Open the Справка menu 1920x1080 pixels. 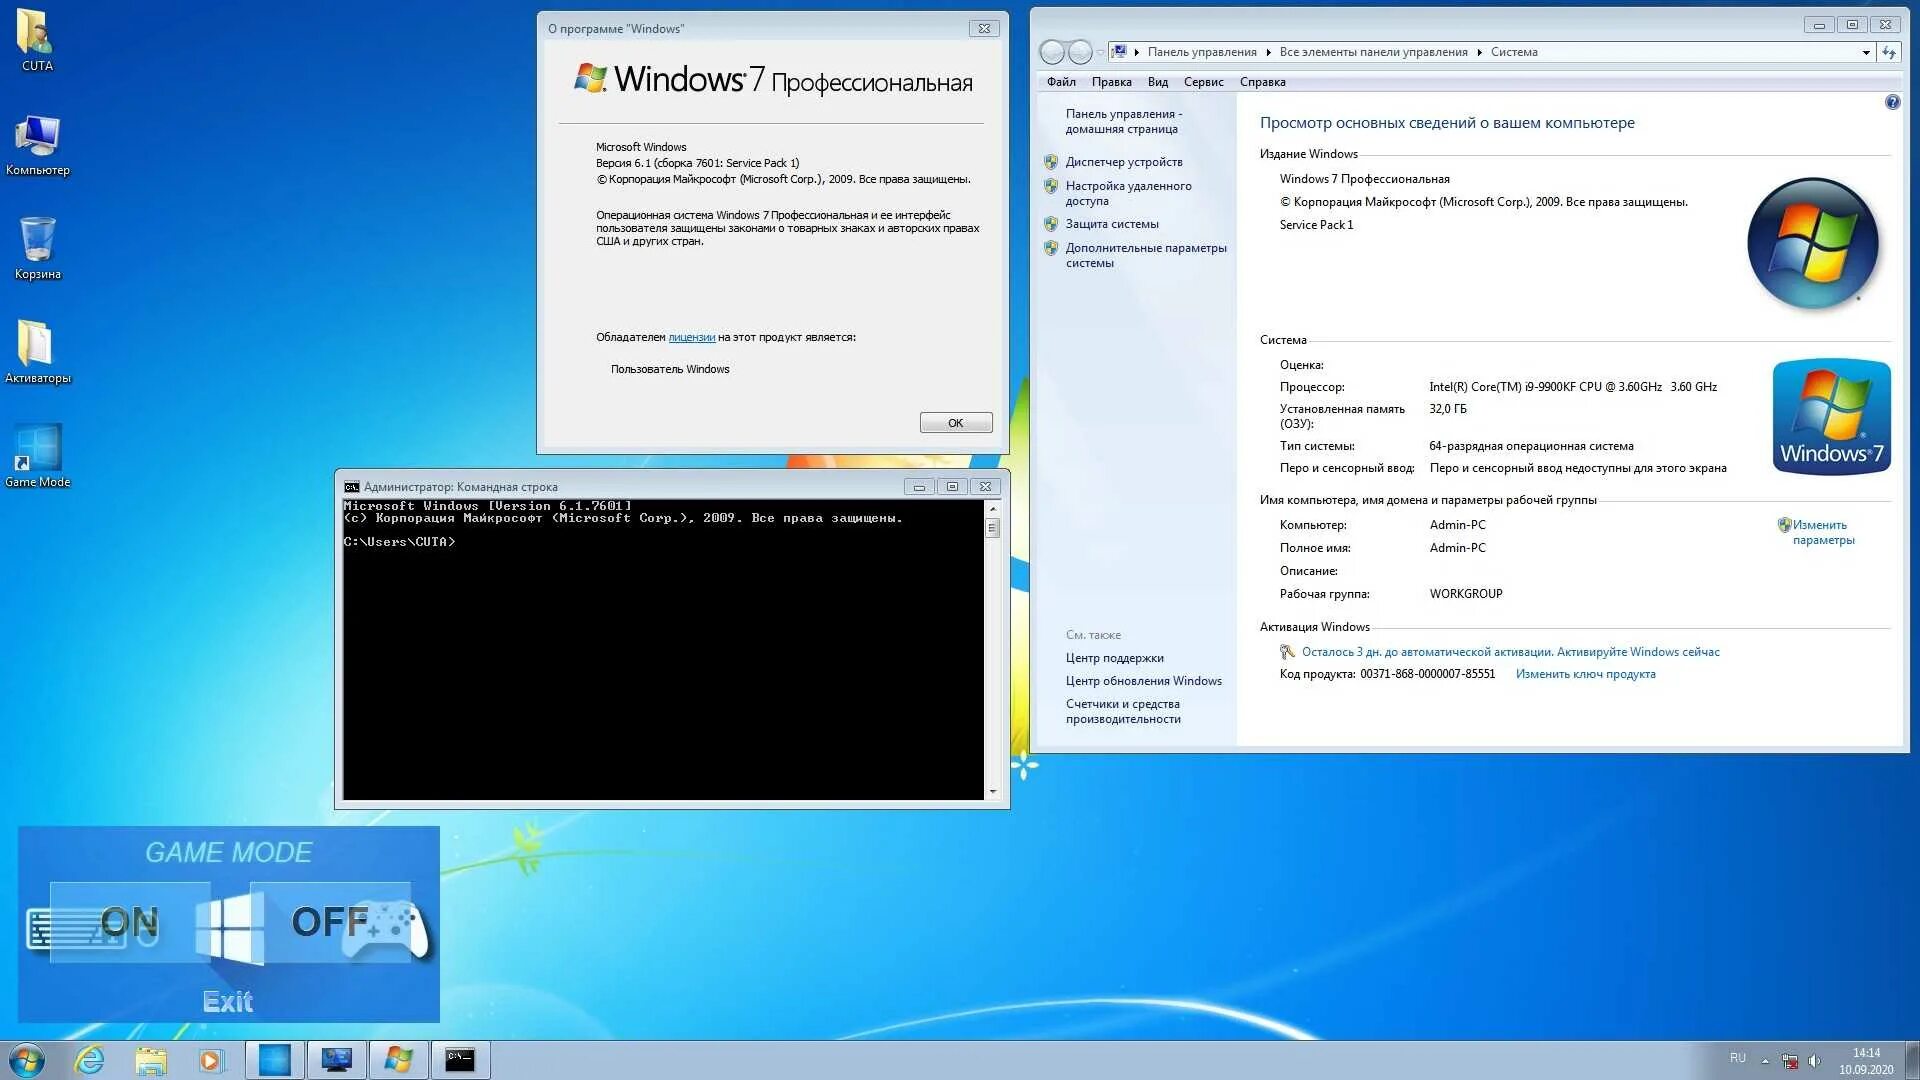(1262, 82)
